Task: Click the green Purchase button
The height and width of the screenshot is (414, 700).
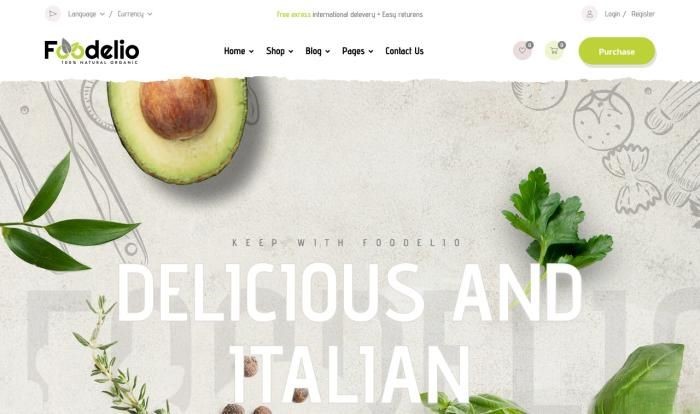Action: click(617, 51)
